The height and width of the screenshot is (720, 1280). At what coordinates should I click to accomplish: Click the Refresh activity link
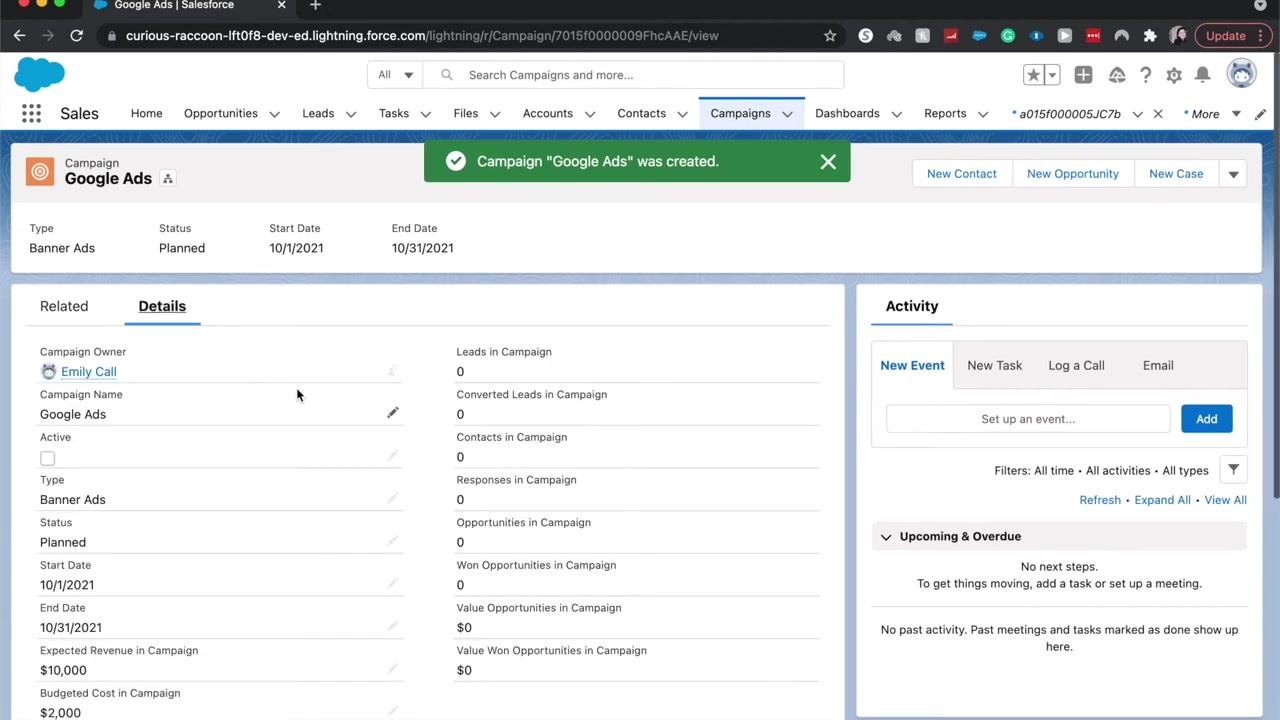[x=1100, y=500]
